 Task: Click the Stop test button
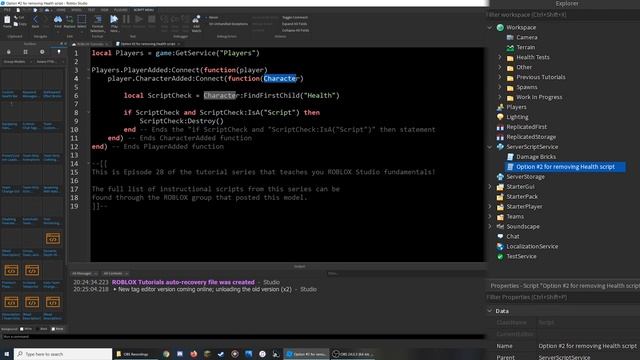click(x=151, y=20)
